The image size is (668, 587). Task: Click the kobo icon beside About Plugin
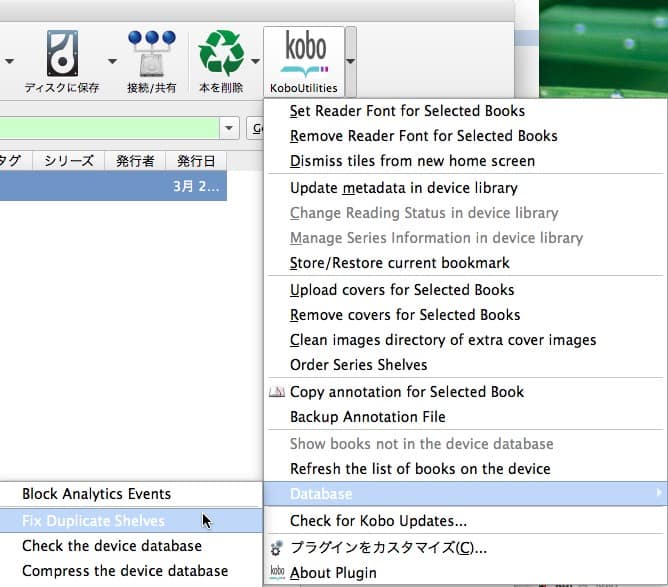tap(277, 573)
